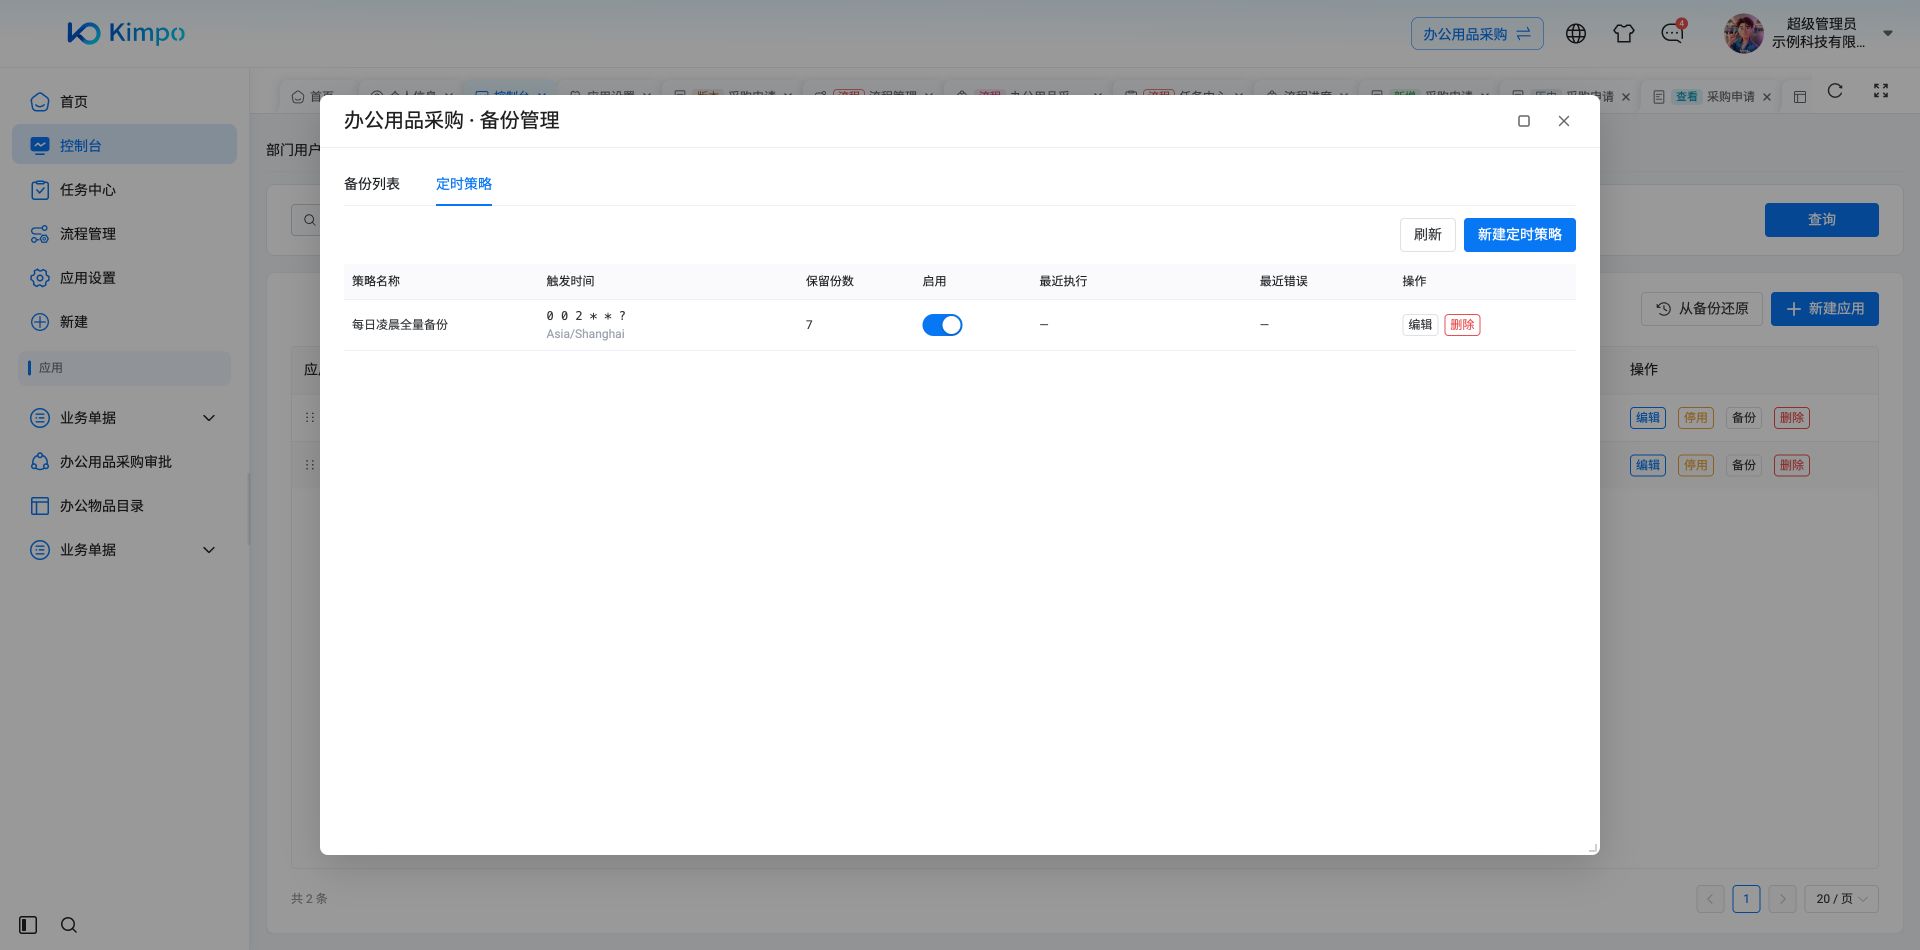
Task: Open sidebar search magnifier icon
Action: 69,925
